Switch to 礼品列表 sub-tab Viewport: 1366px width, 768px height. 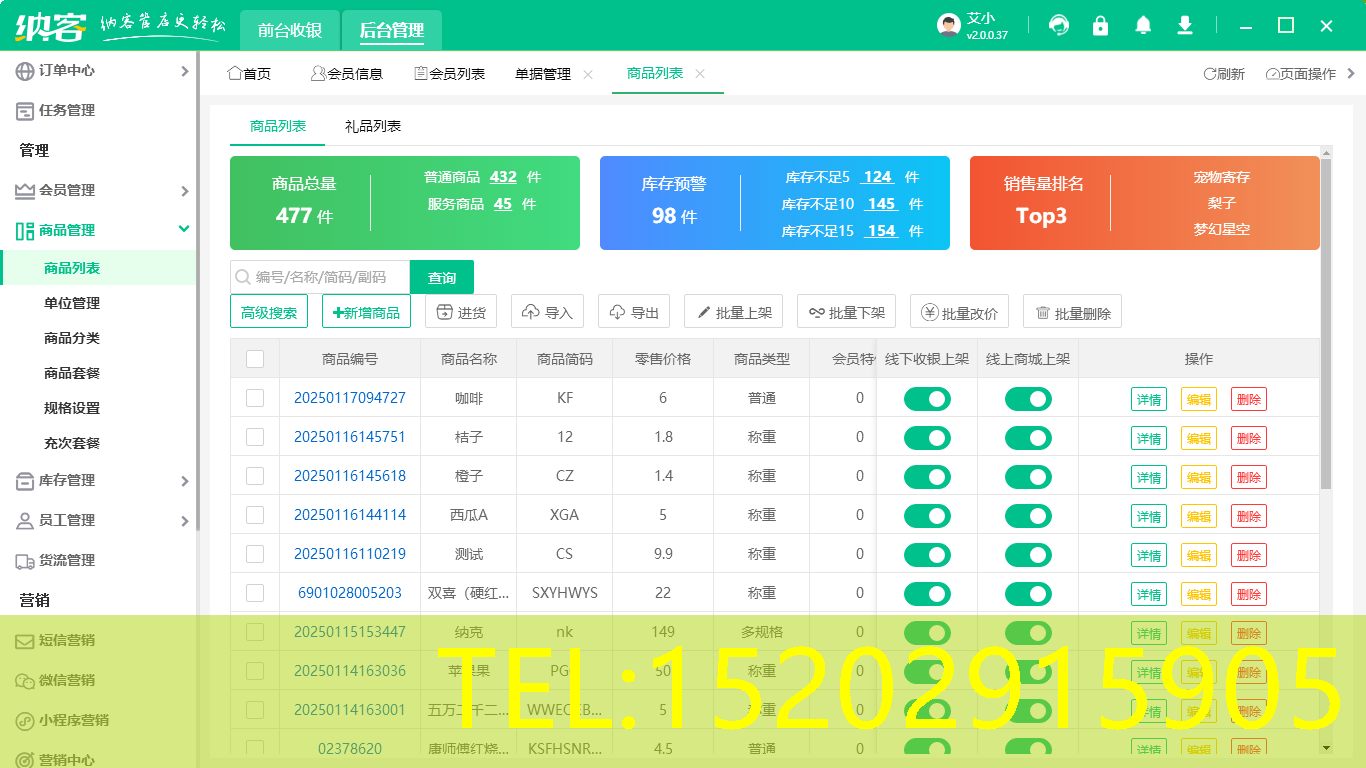click(x=373, y=126)
